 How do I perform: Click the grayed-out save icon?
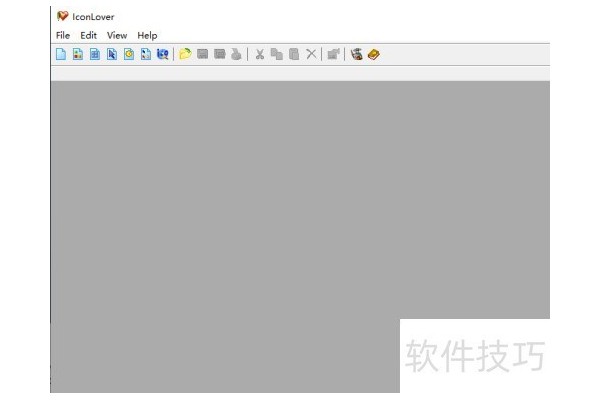tap(202, 54)
